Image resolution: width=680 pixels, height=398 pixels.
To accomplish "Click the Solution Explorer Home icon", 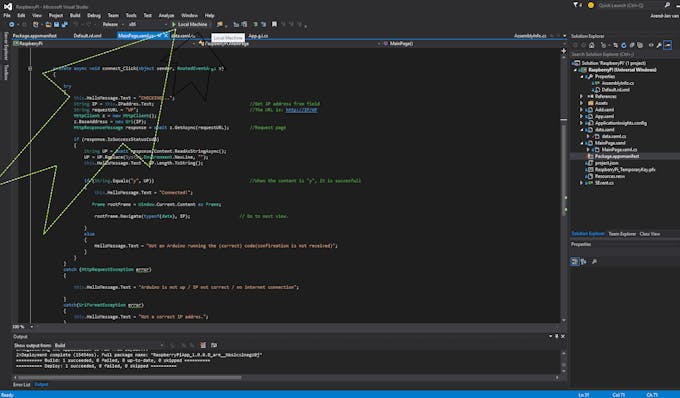I will pos(592,45).
